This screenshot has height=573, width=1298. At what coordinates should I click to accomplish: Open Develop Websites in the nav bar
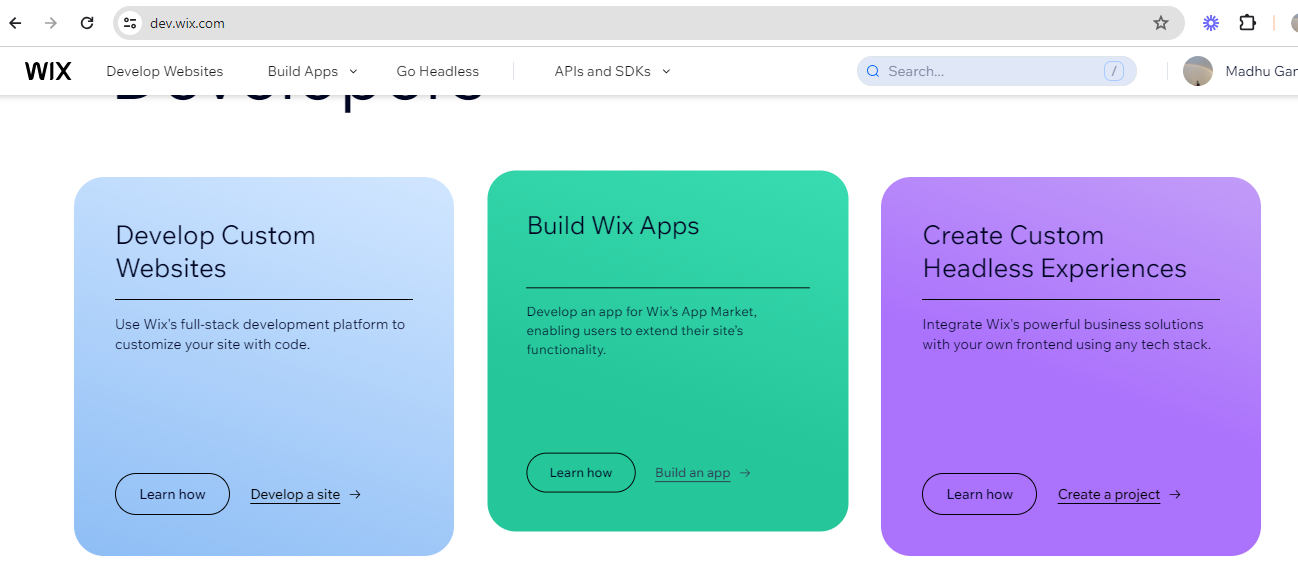pyautogui.click(x=165, y=71)
